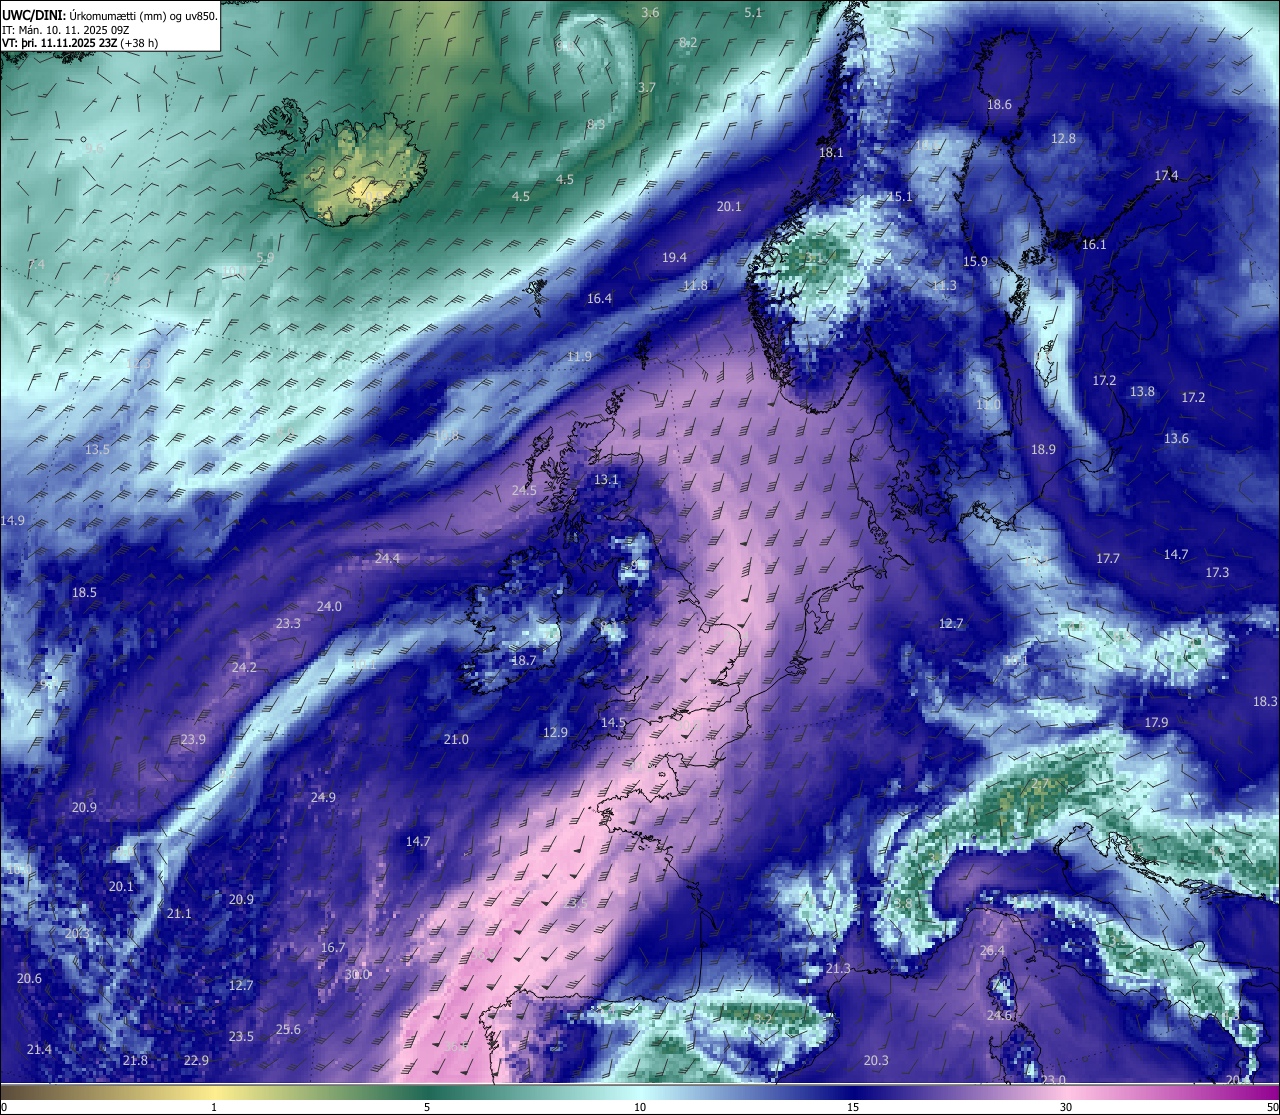1280x1115 pixels.
Task: Click the 13.1 value over Scotland
Action: 606,479
